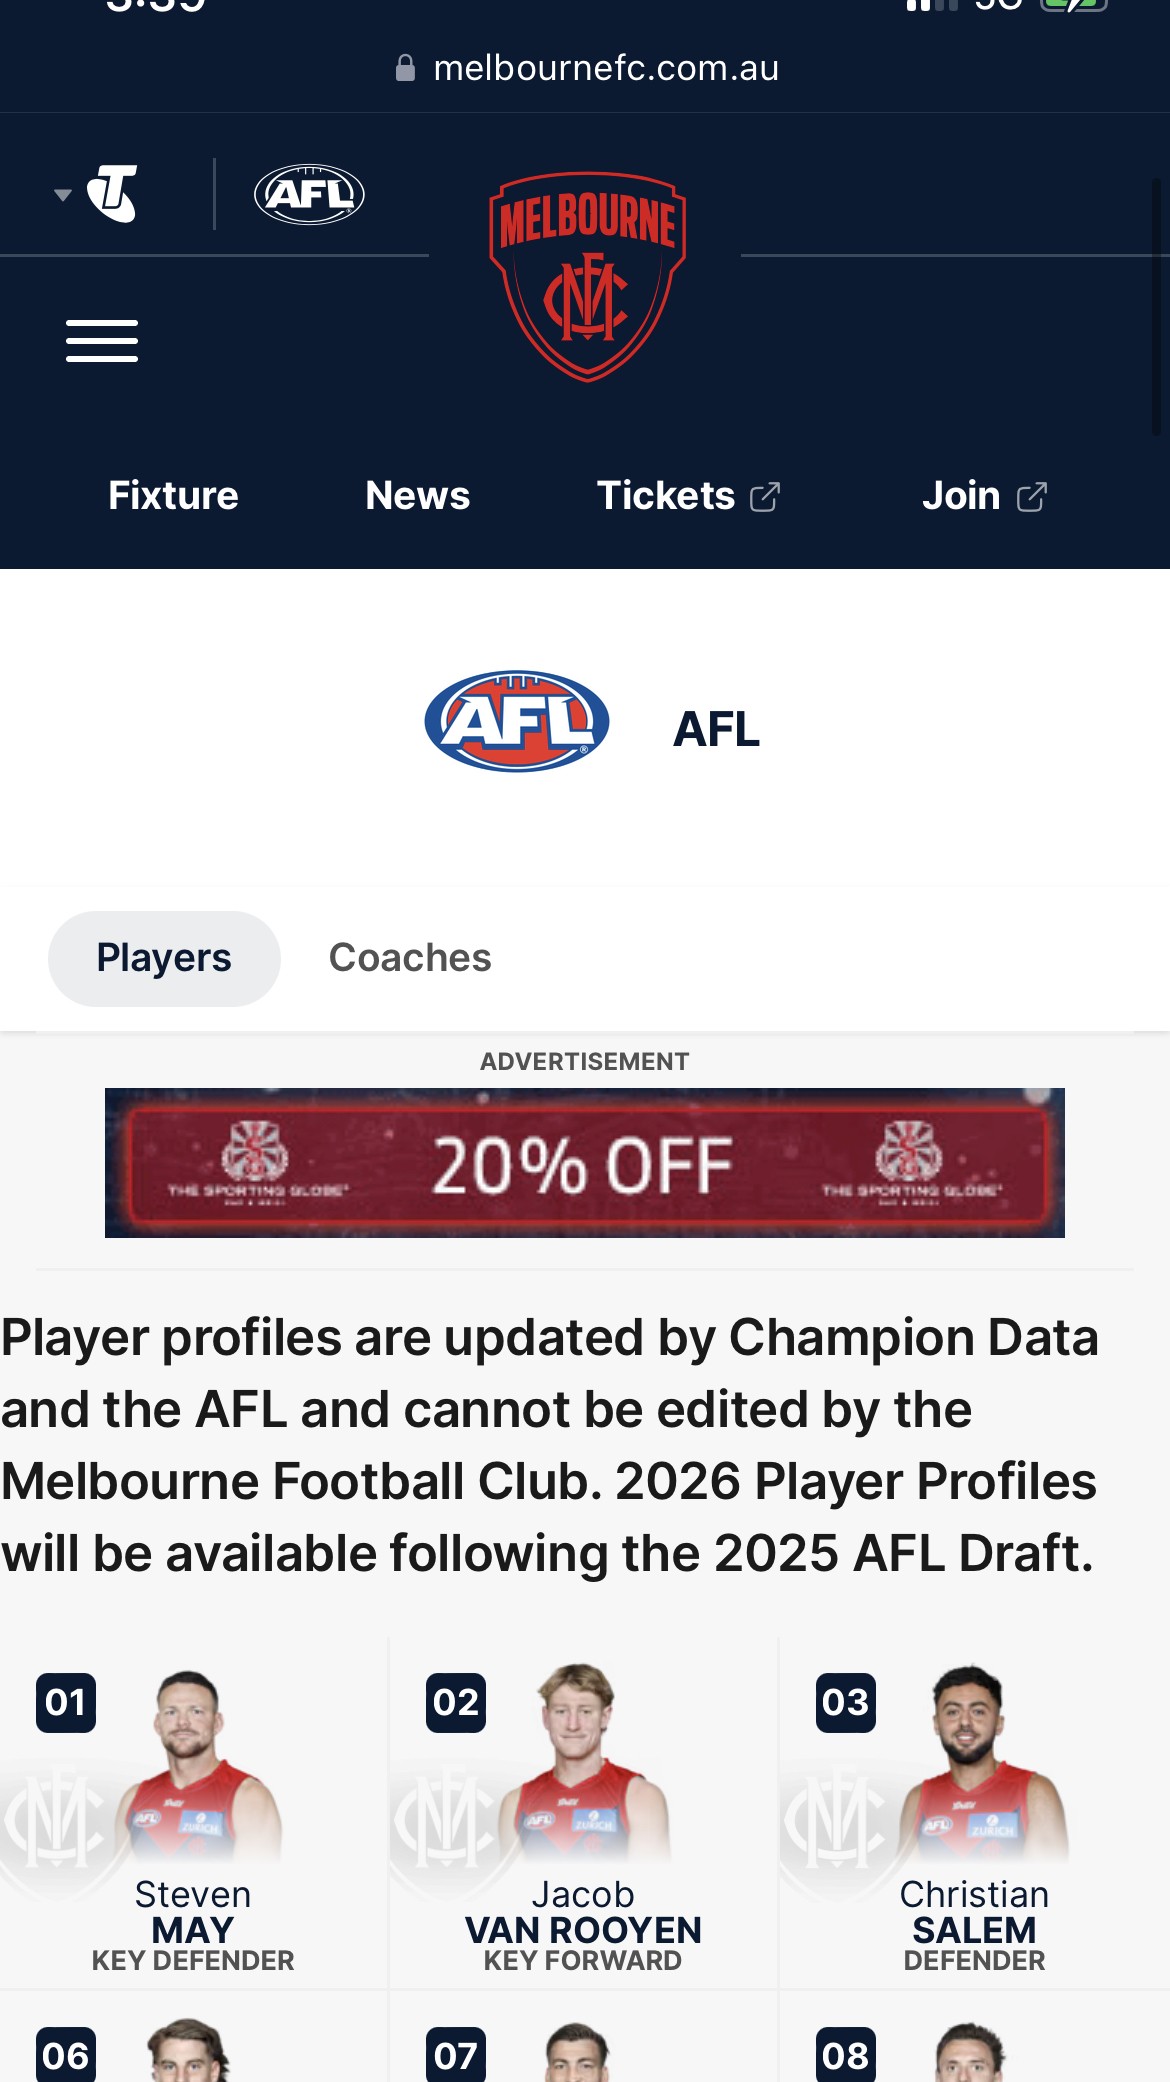Switch to the Coaches tab
Viewport: 1170px width, 2082px height.
(x=410, y=958)
